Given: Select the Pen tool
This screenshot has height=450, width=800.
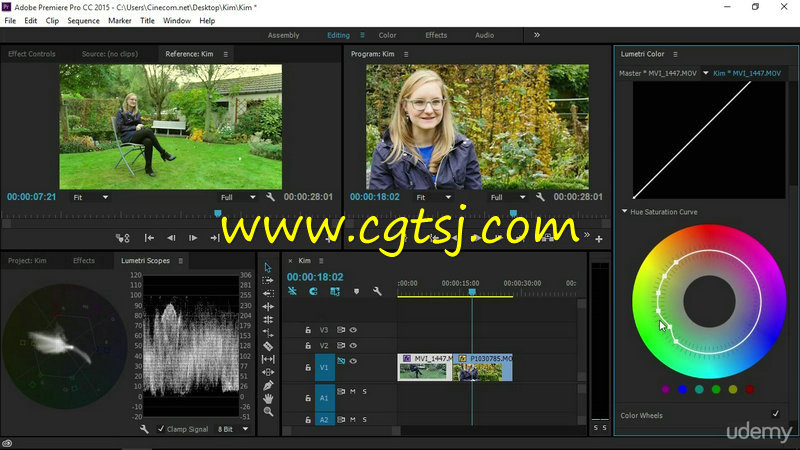Looking at the screenshot, I should [268, 386].
